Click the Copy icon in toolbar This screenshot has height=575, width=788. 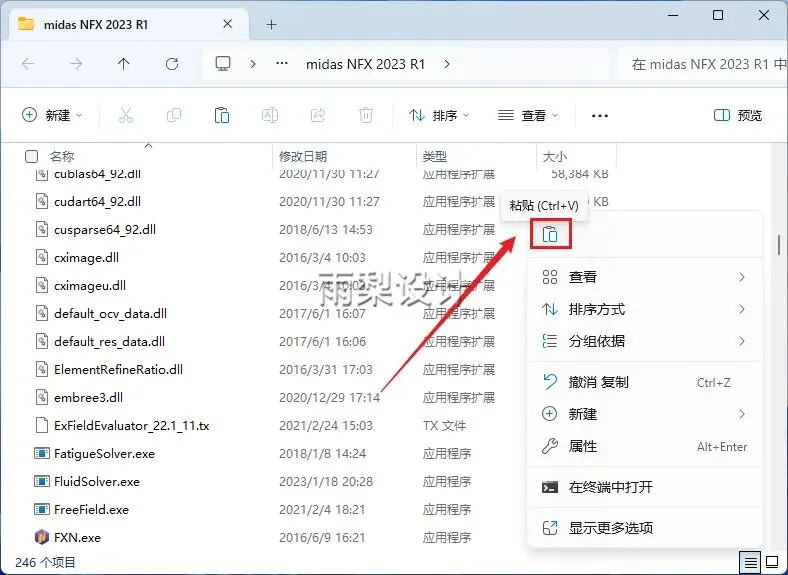pos(174,116)
